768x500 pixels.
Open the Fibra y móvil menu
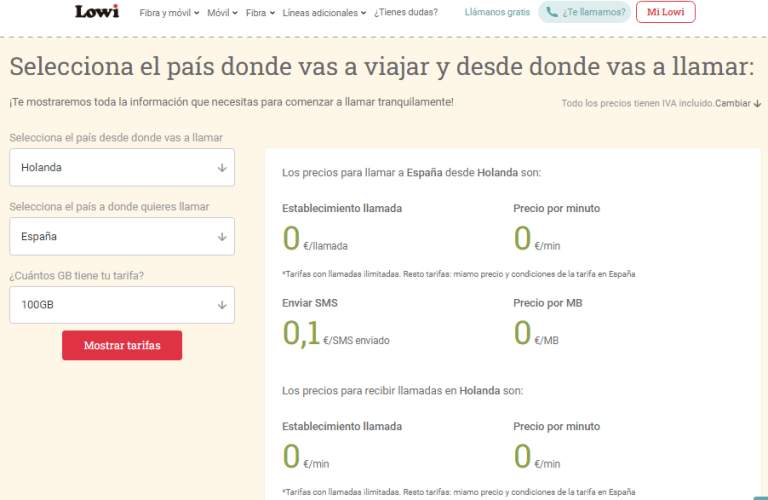(168, 13)
